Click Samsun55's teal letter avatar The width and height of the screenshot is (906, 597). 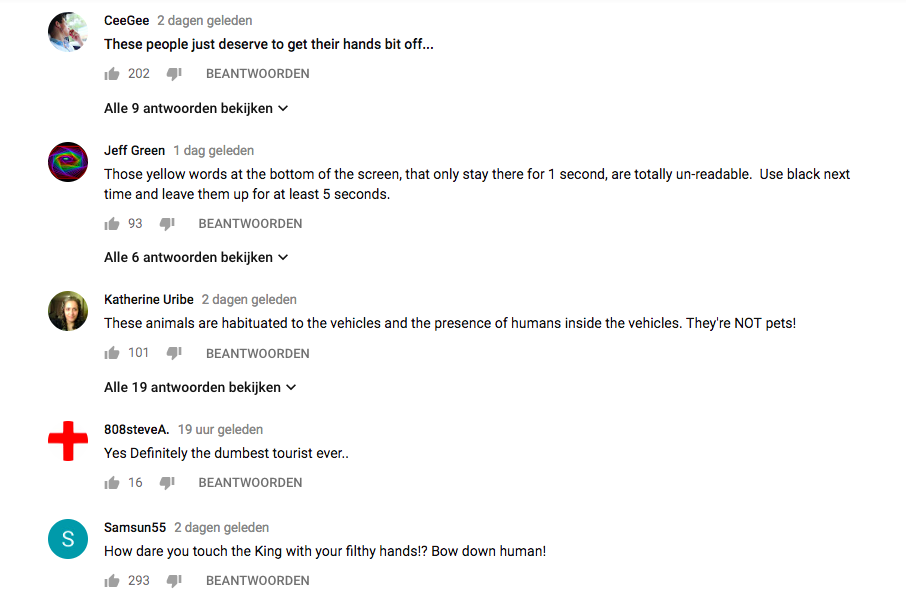pos(68,540)
